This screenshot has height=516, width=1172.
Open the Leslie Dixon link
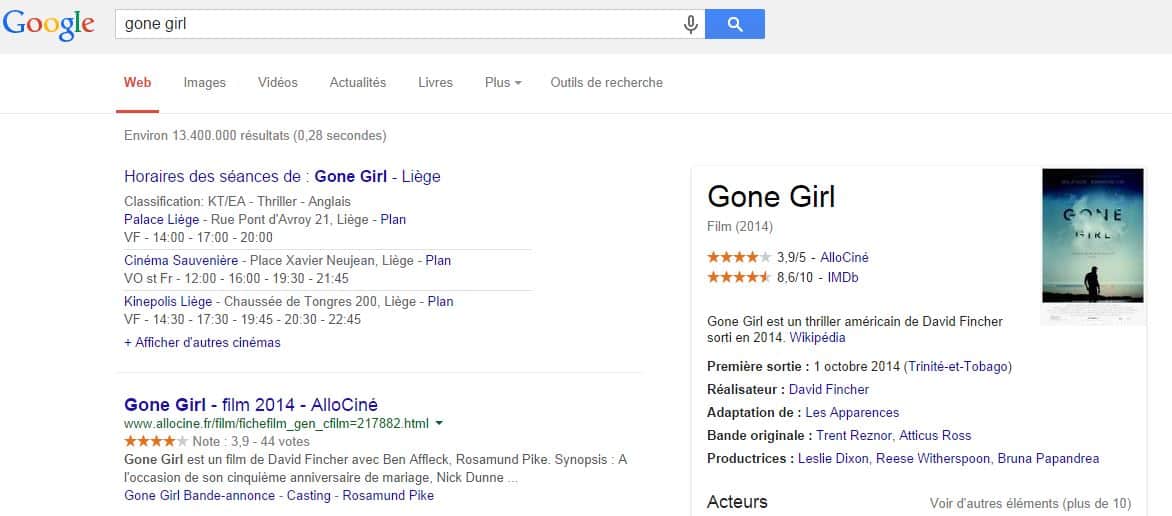click(834, 458)
